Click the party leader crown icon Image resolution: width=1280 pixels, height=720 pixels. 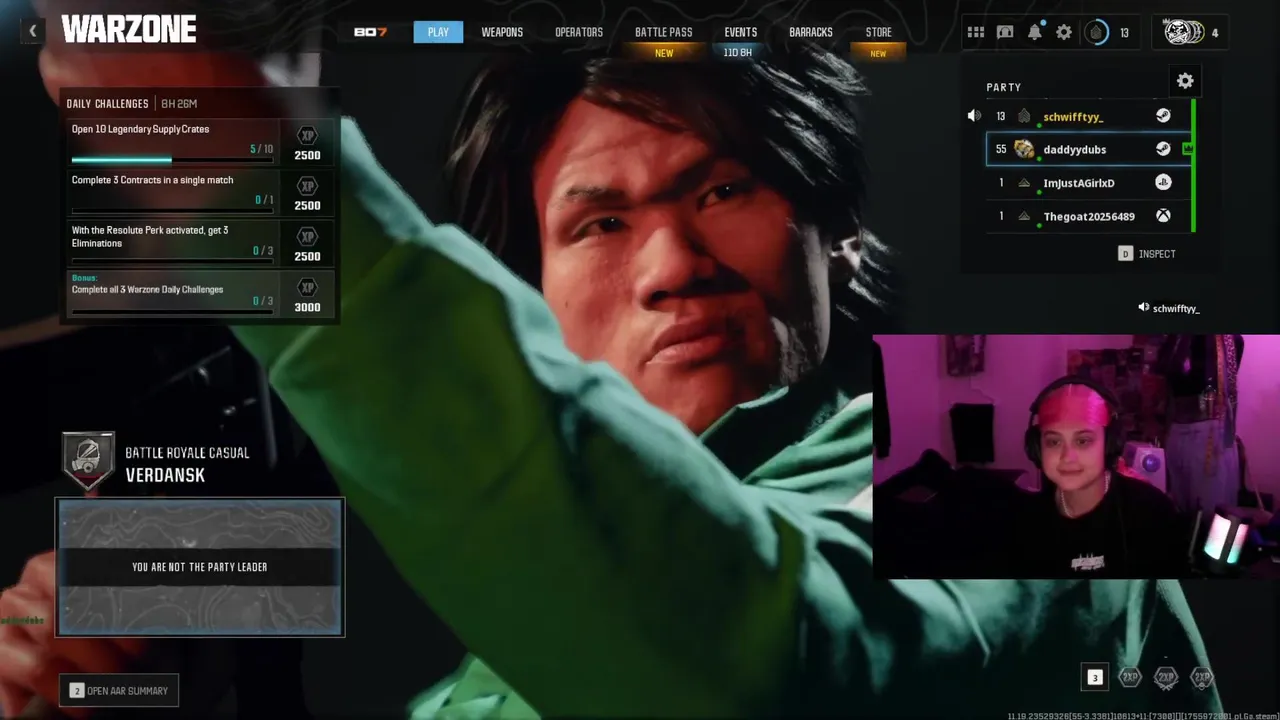pos(1188,149)
